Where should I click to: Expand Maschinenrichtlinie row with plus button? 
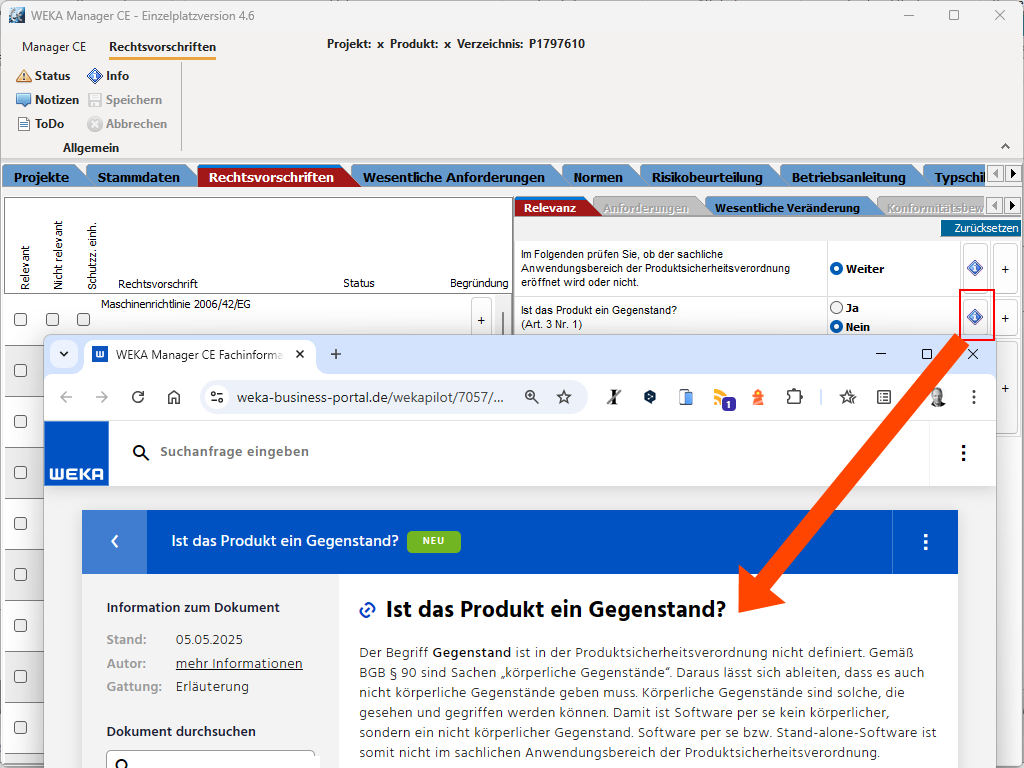(x=481, y=320)
